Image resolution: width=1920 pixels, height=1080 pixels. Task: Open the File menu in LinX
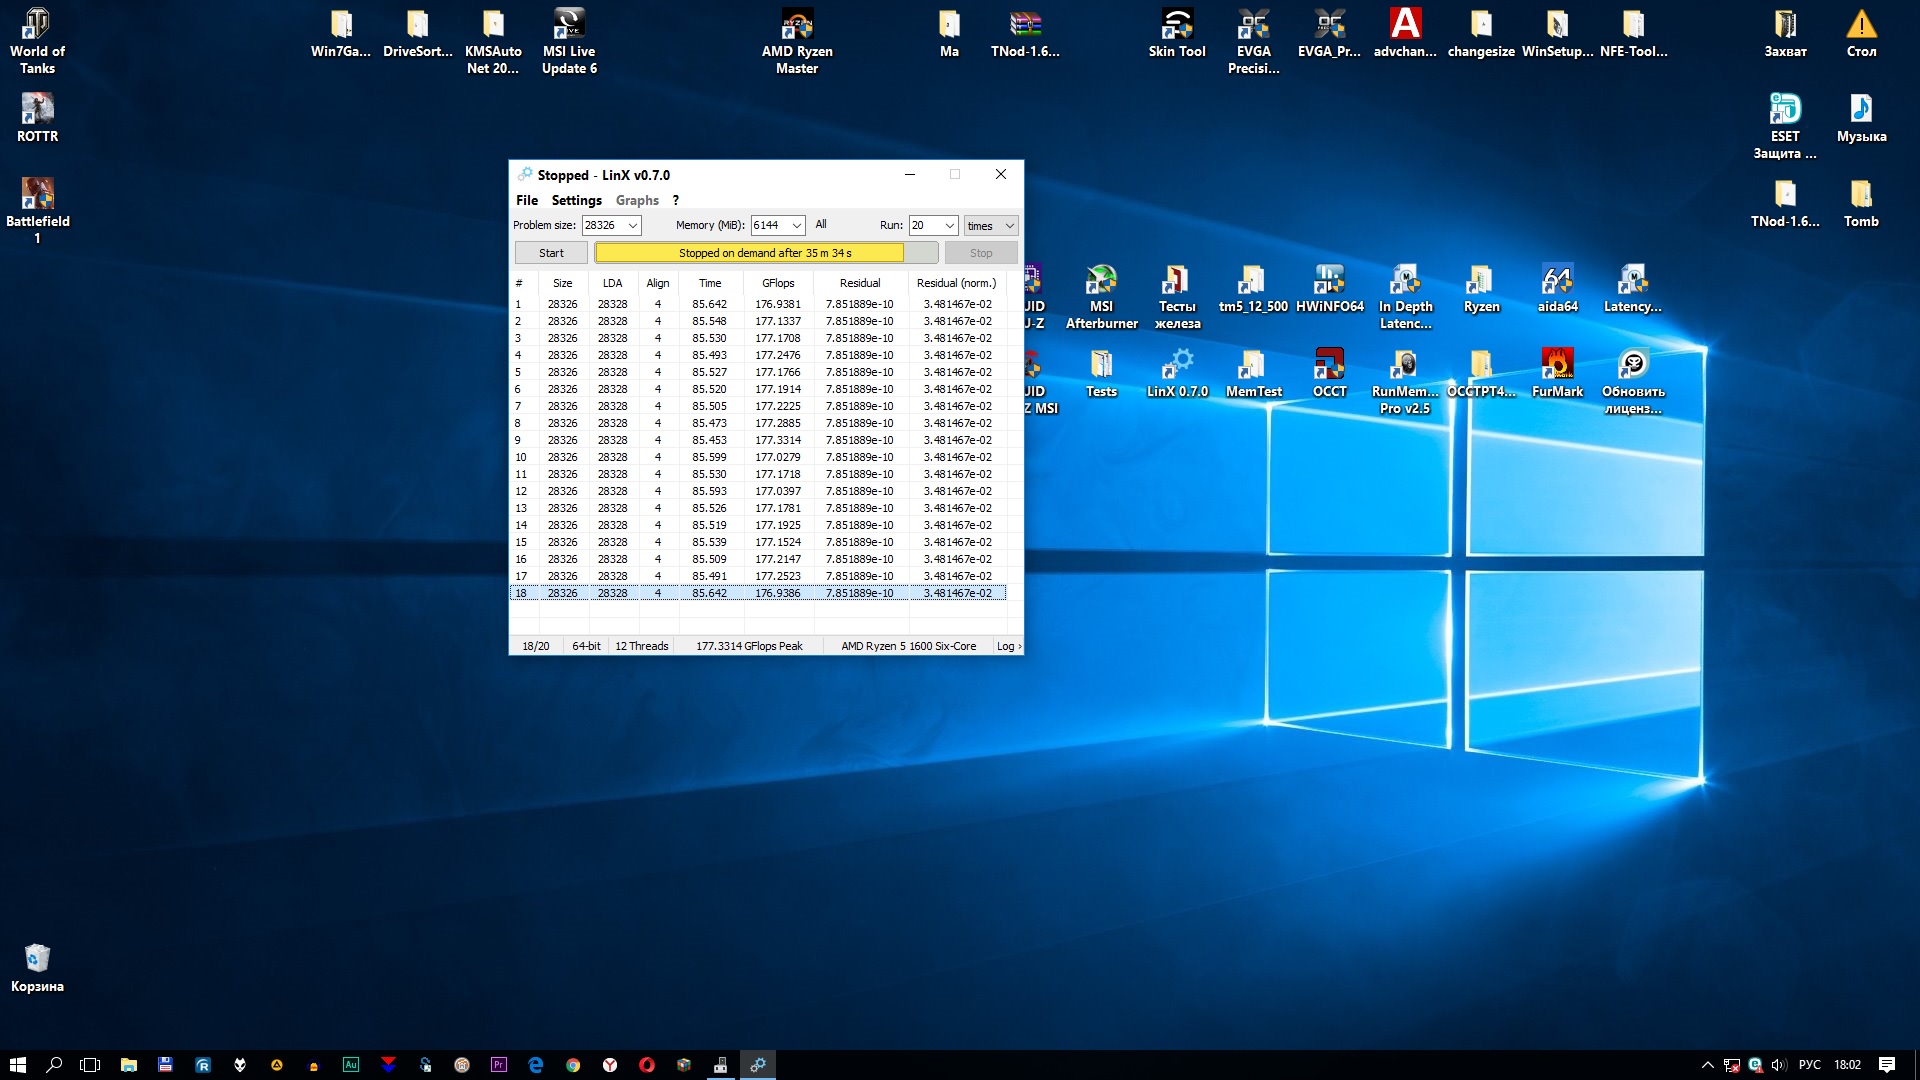point(526,200)
